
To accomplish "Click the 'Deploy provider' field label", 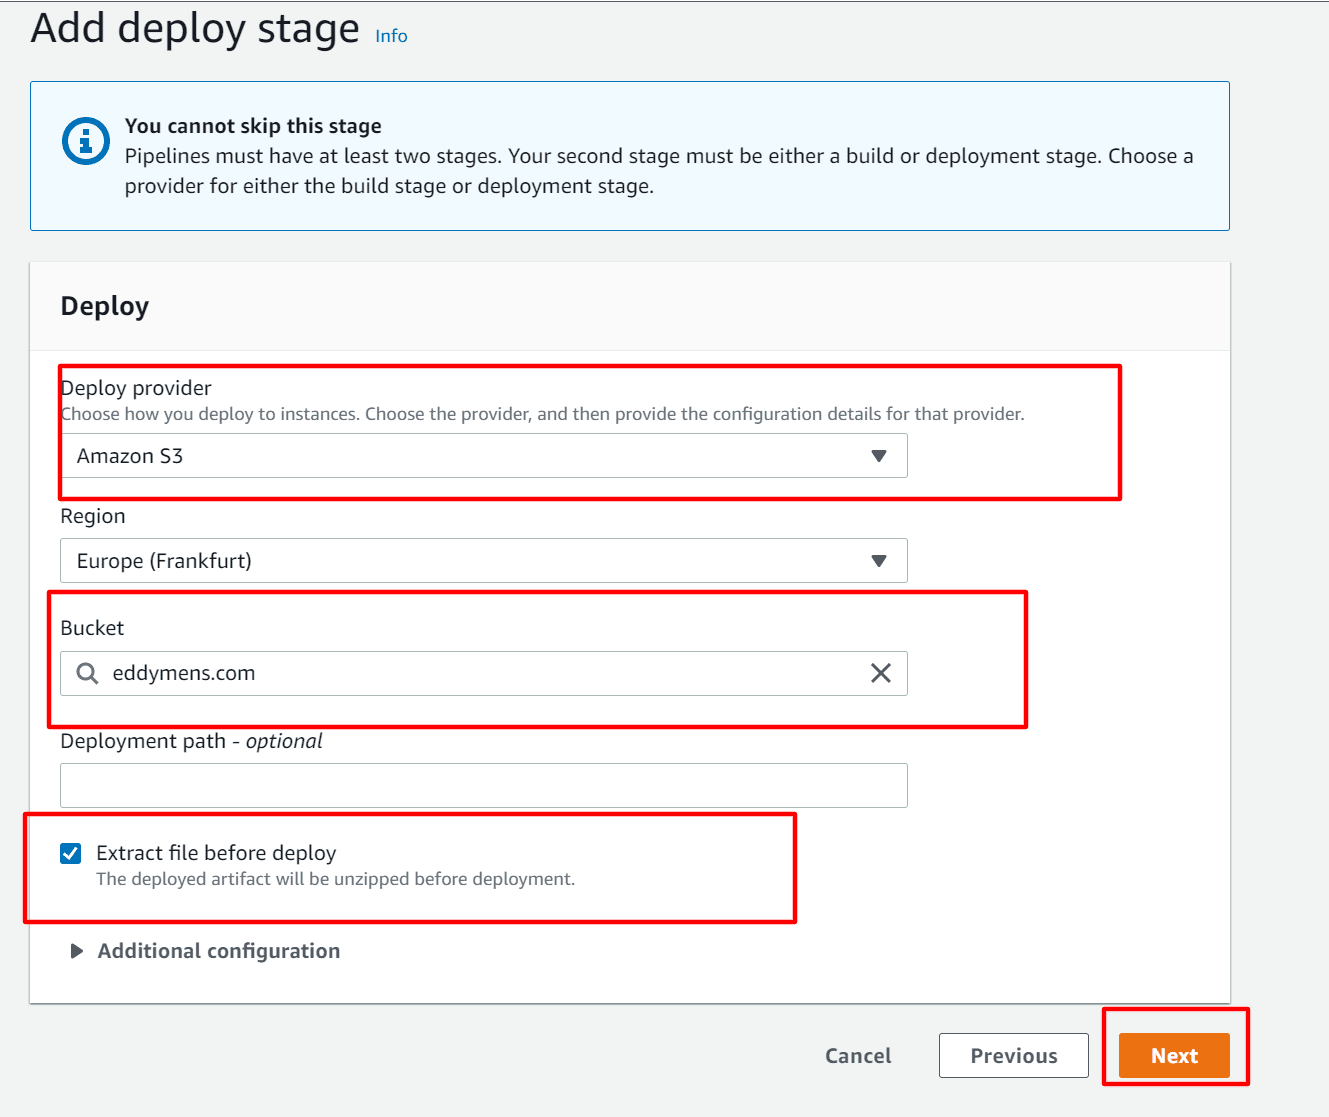I will [137, 388].
